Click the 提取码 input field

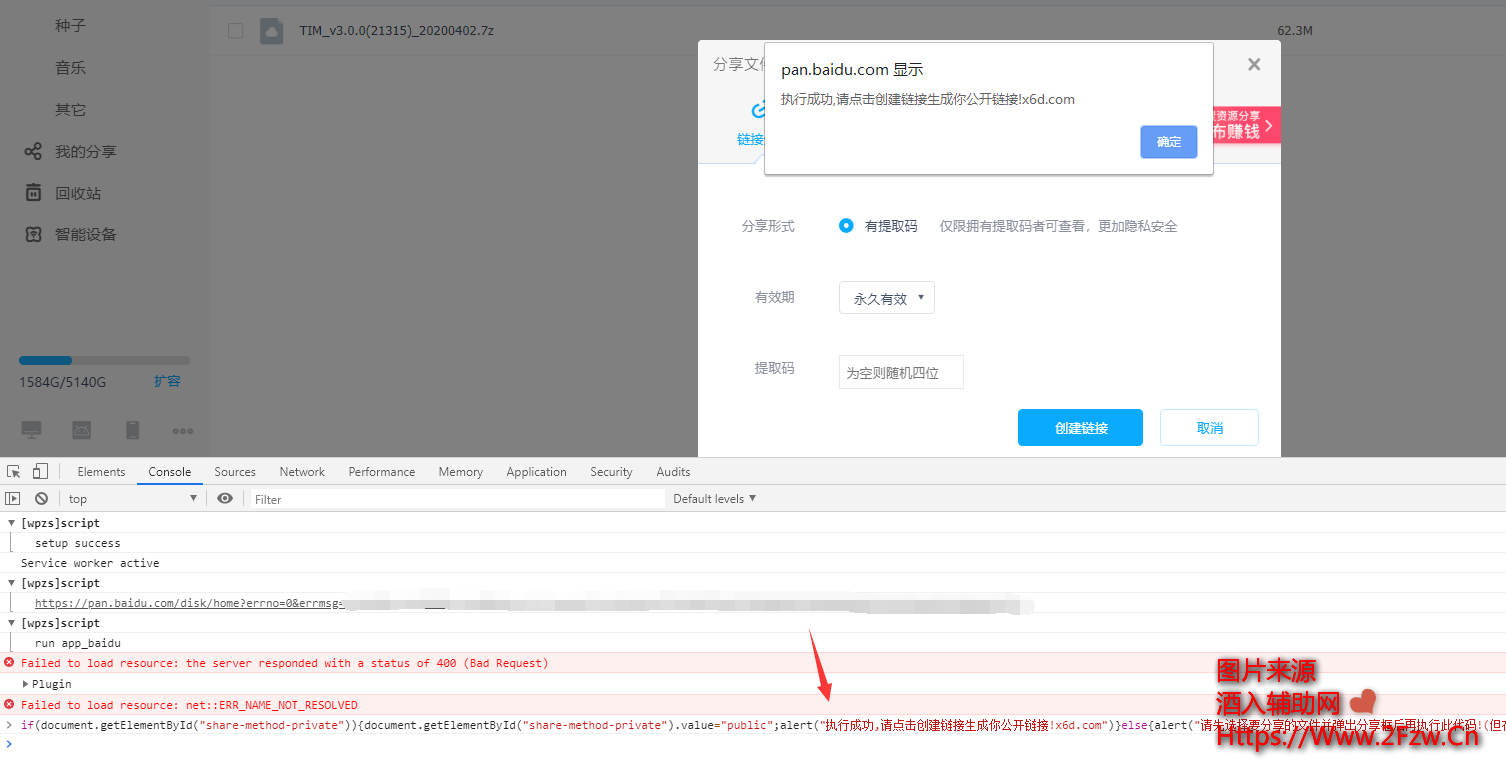tap(900, 373)
